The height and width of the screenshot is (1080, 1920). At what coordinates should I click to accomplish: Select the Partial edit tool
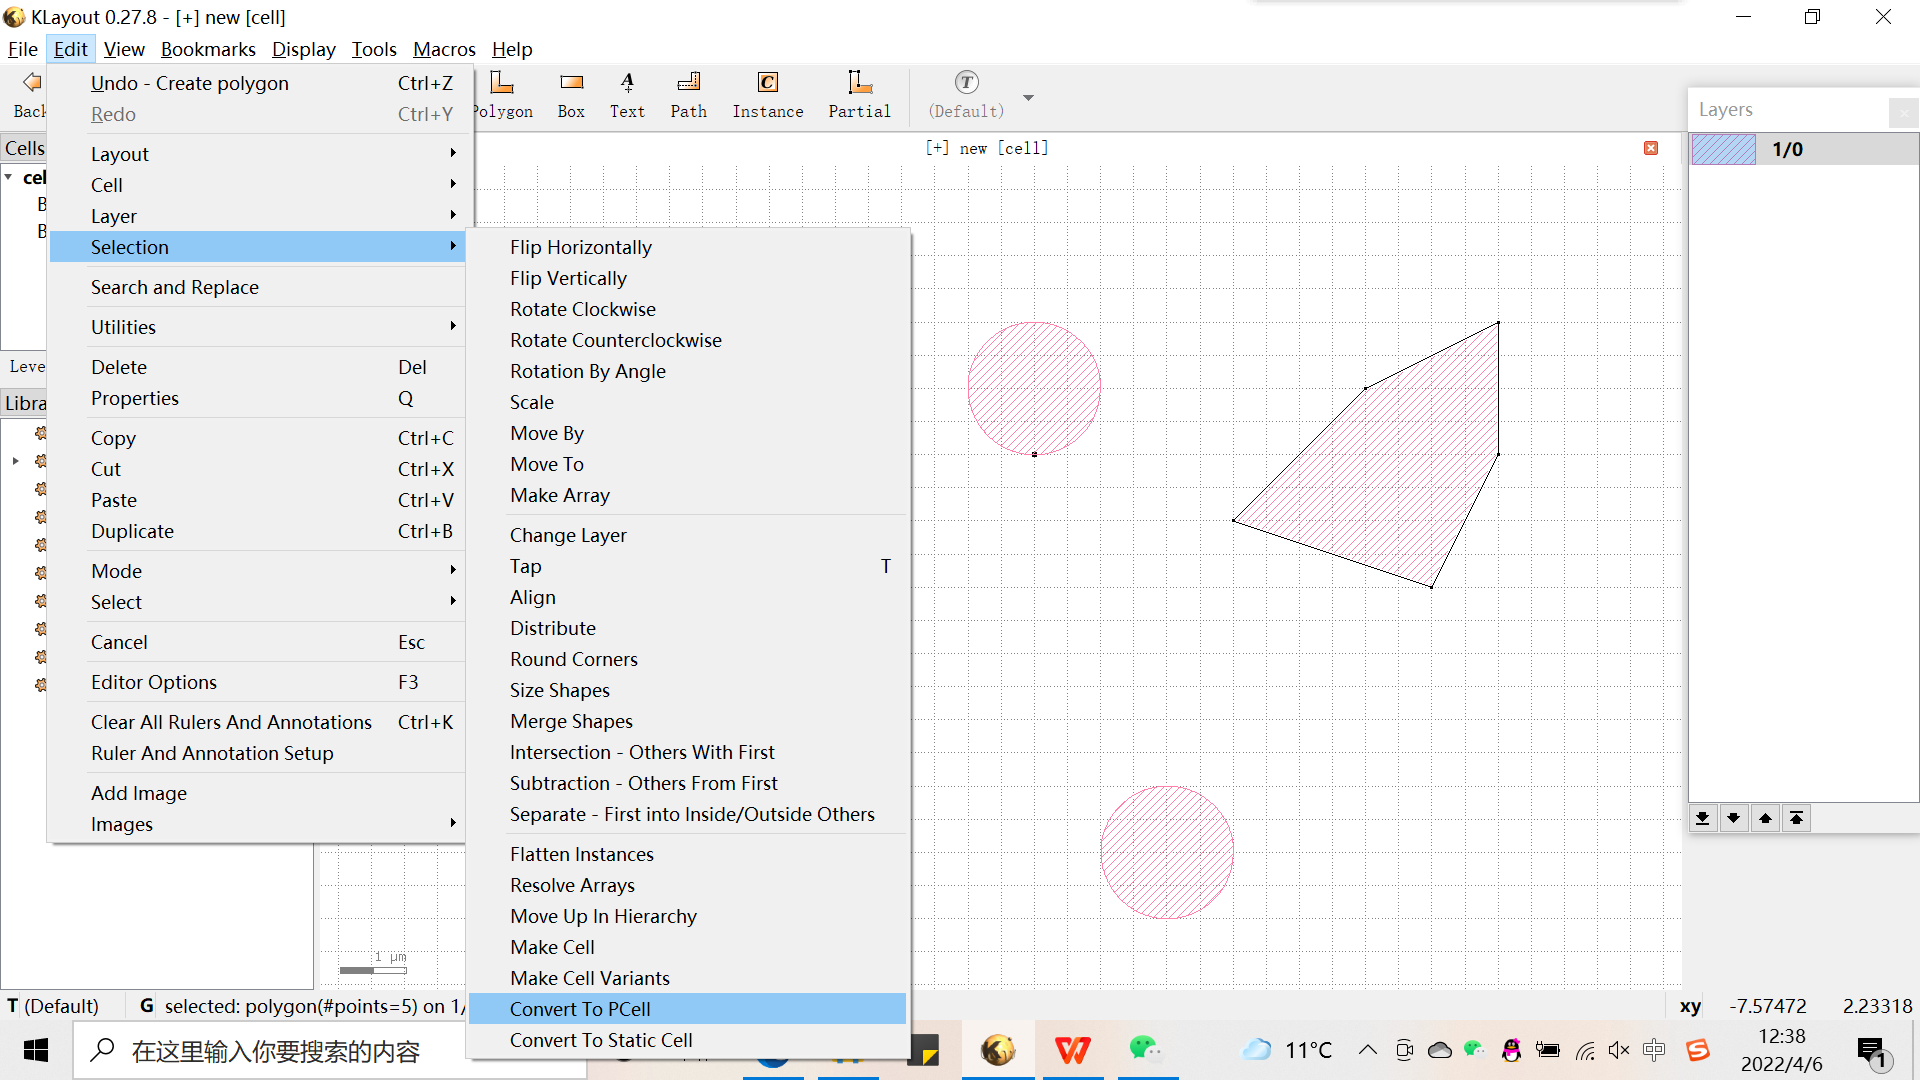click(859, 95)
